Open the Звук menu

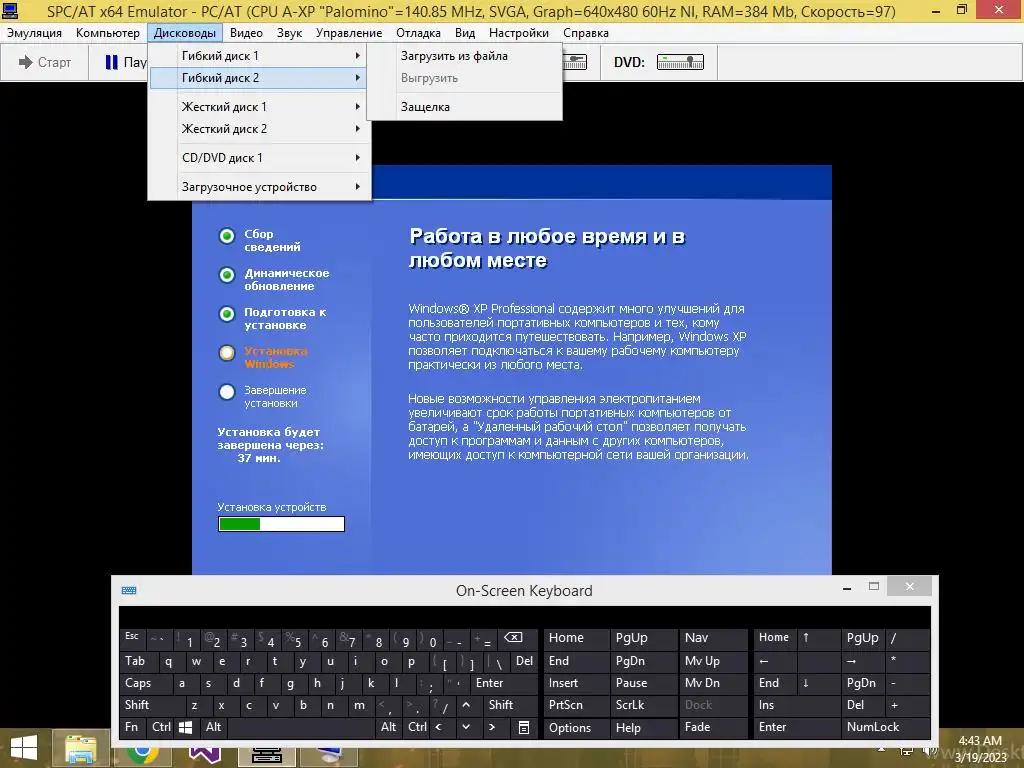point(289,33)
